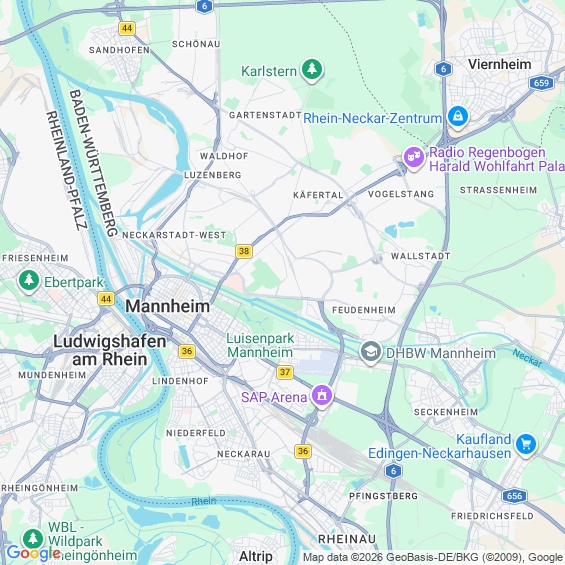Image resolution: width=565 pixels, height=565 pixels.
Task: Open the Radio Regenbogen theater masks pin
Action: [x=414, y=157]
